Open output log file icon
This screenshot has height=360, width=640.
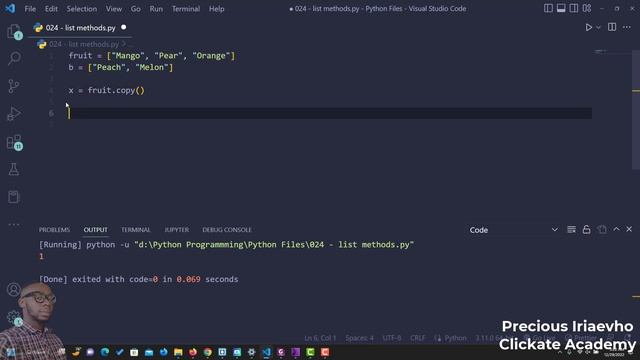click(x=602, y=229)
